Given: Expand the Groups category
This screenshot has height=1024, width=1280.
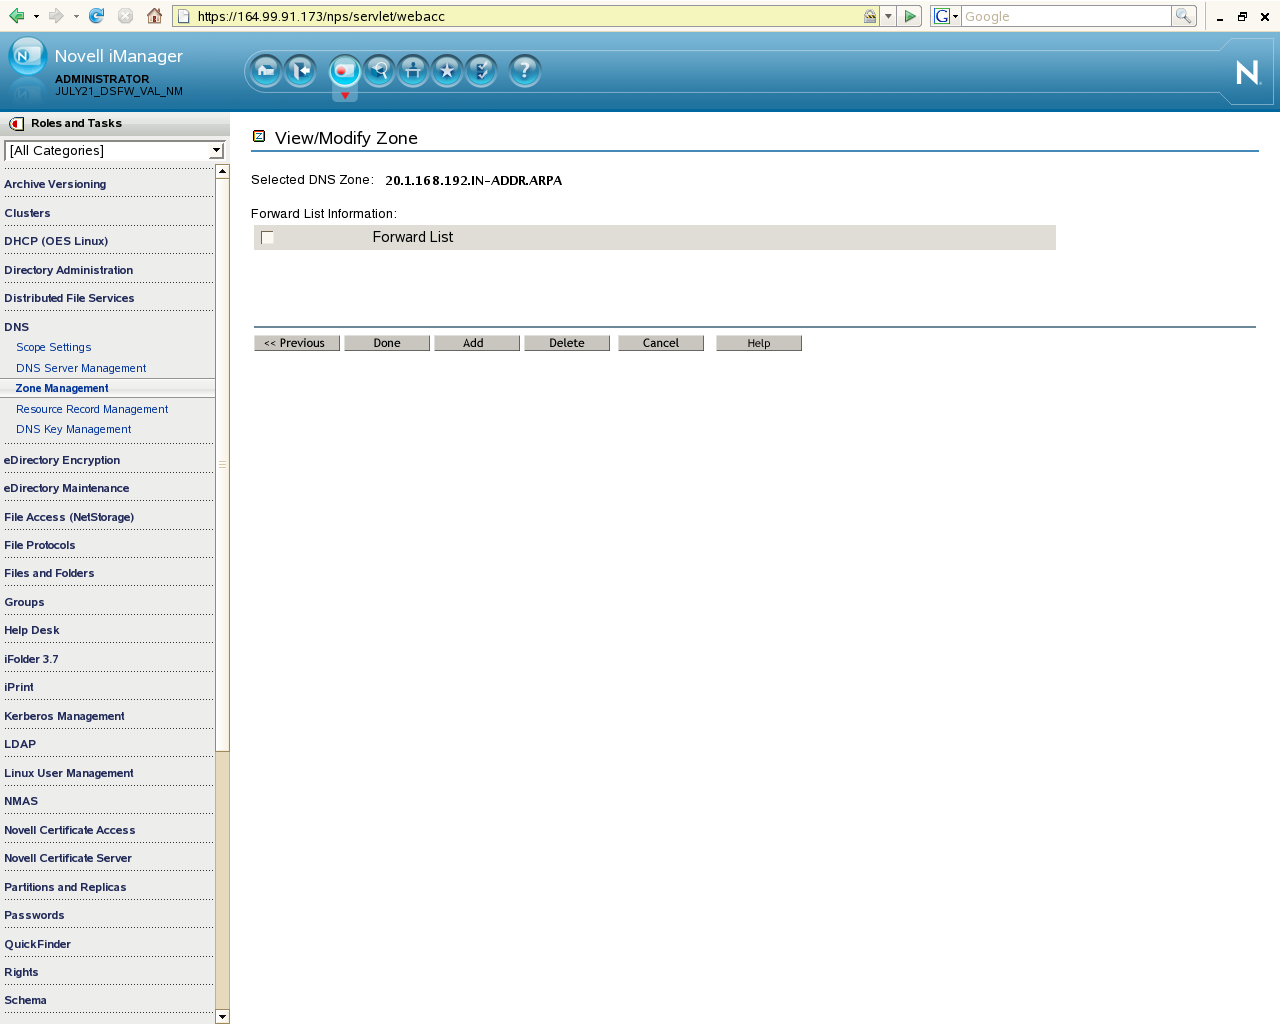Looking at the screenshot, I should [24, 602].
